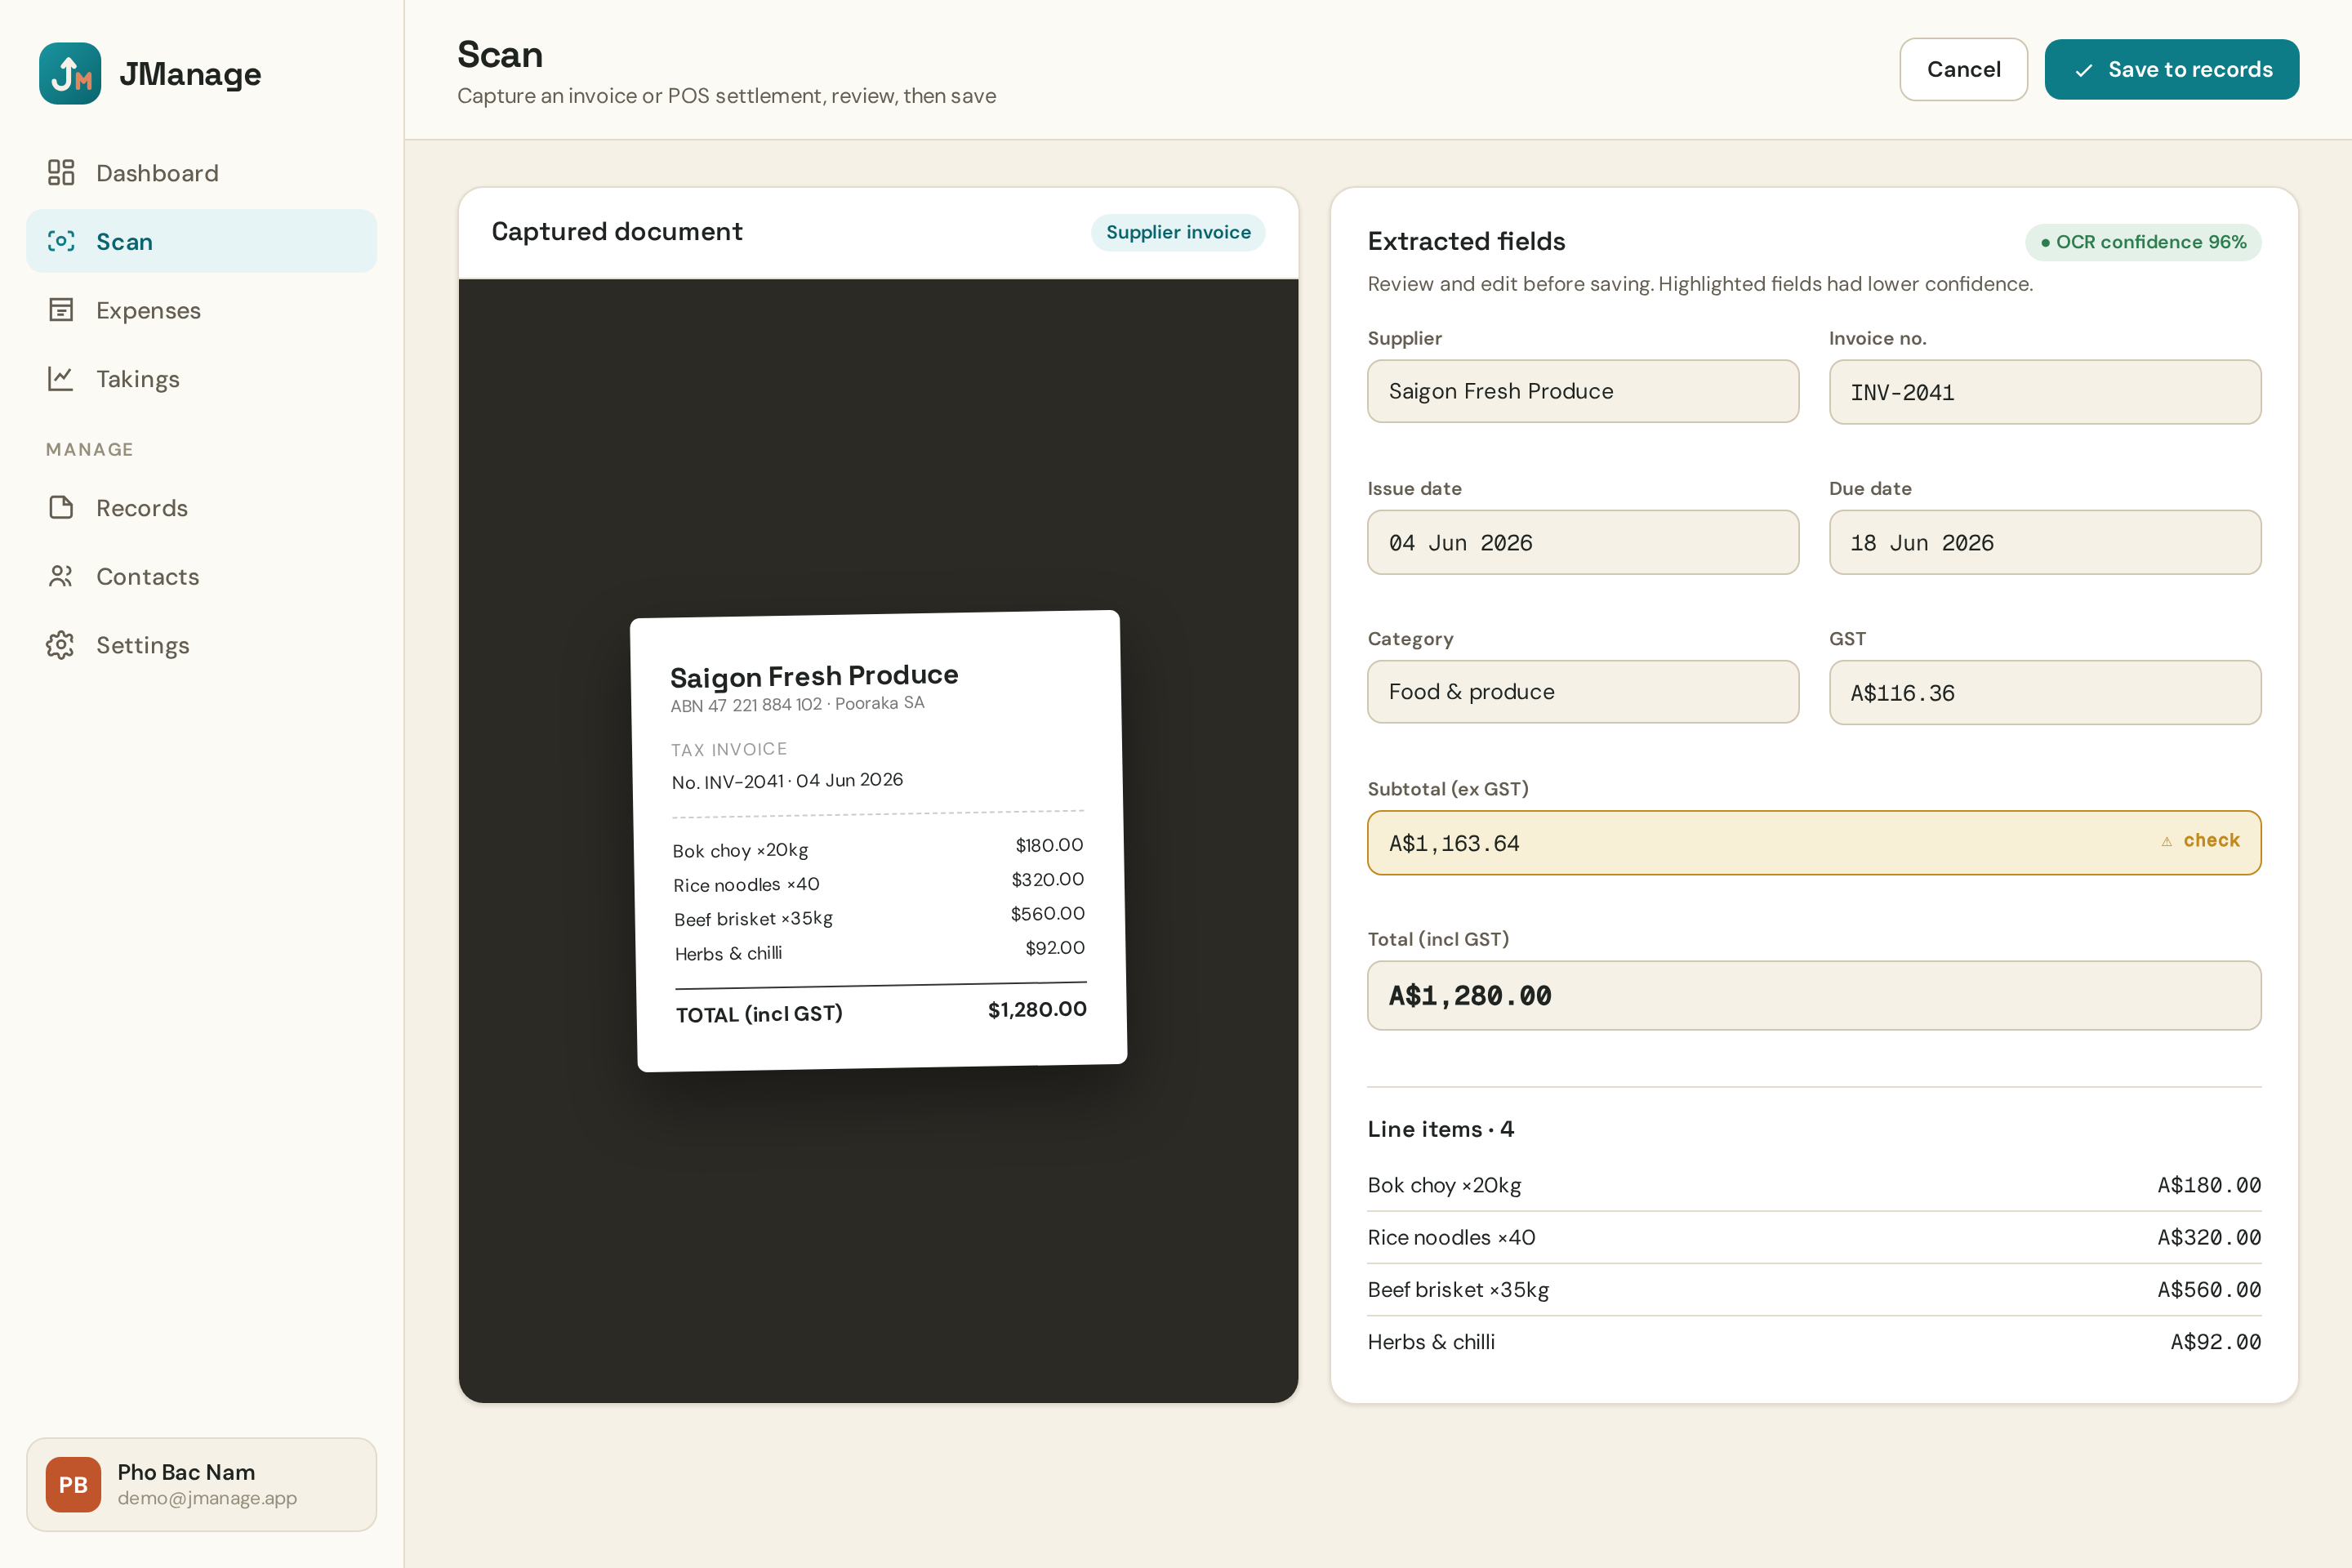Click the Expenses ledger icon

click(x=61, y=310)
